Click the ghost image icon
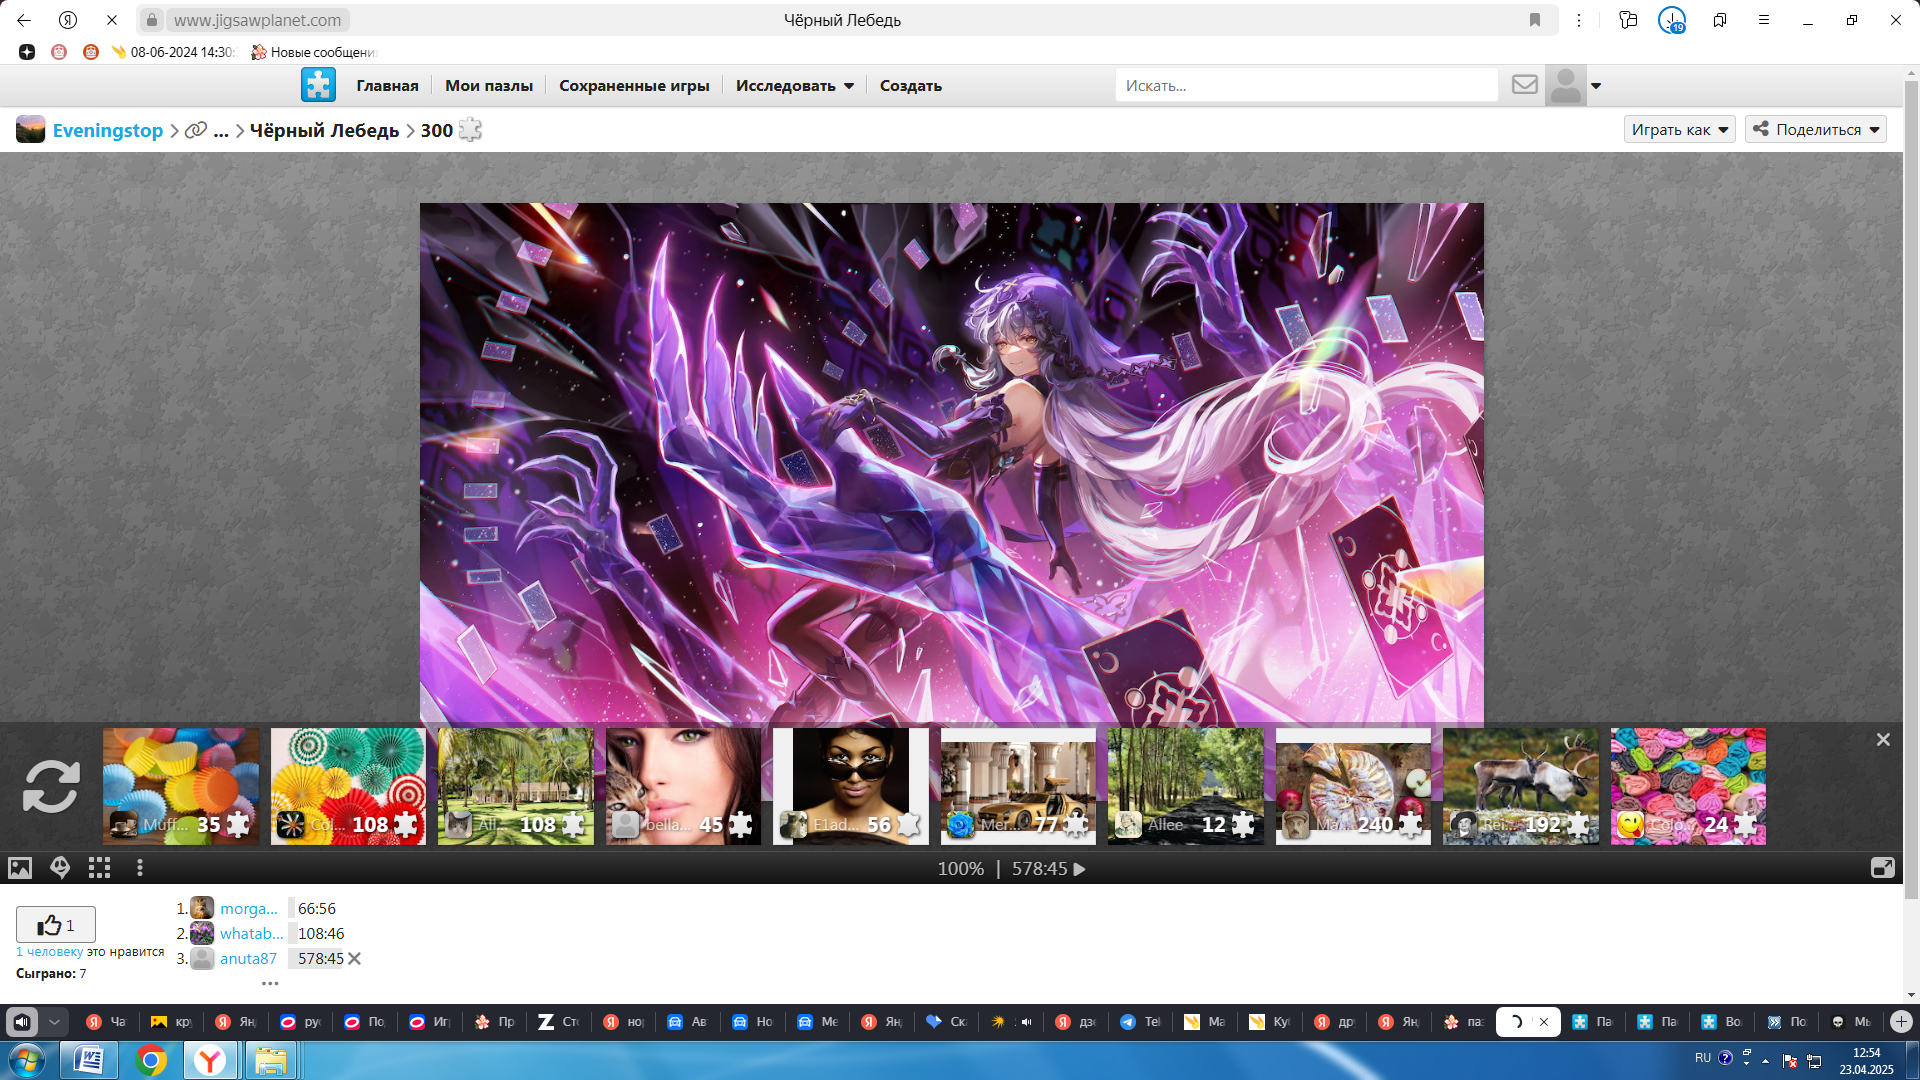 click(x=60, y=868)
